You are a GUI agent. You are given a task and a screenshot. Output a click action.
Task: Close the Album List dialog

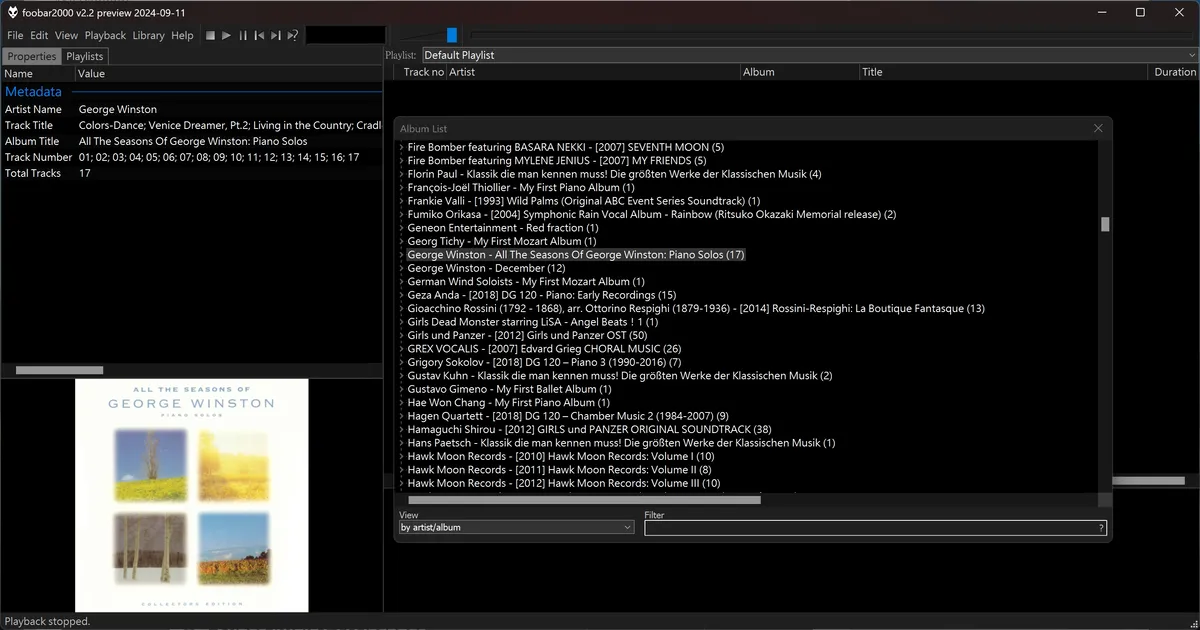(x=1098, y=128)
